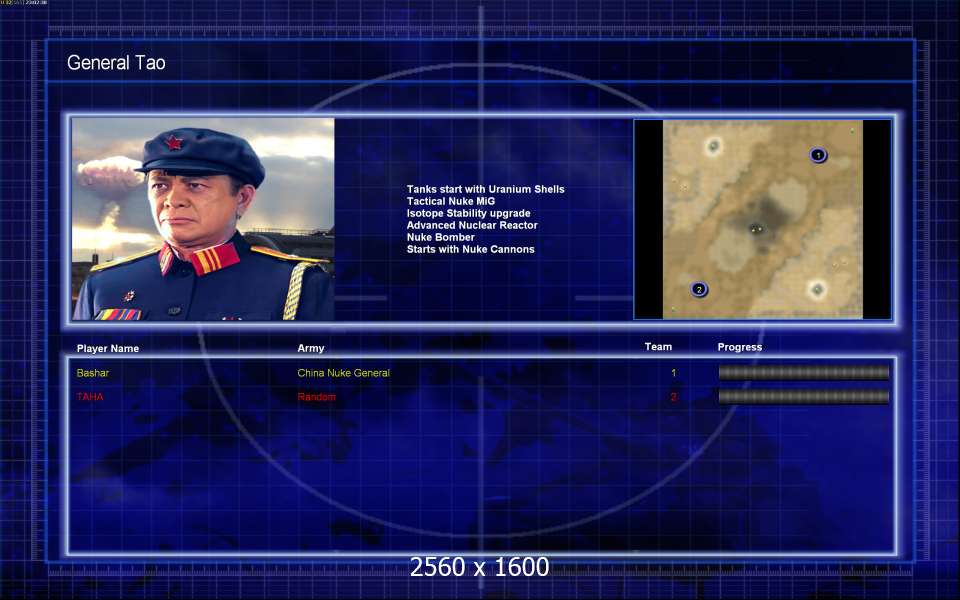The image size is (960, 600).
Task: Click start position marker 2 on the map
Action: (x=699, y=289)
